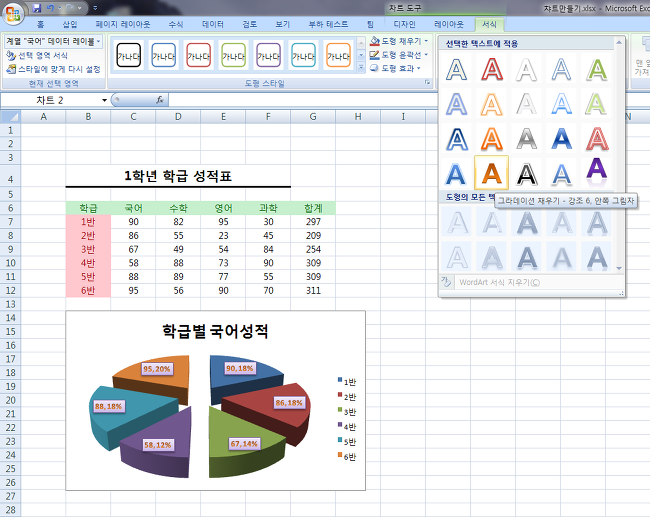Click the formula bar input field
The image size is (650, 517).
tap(408, 100)
